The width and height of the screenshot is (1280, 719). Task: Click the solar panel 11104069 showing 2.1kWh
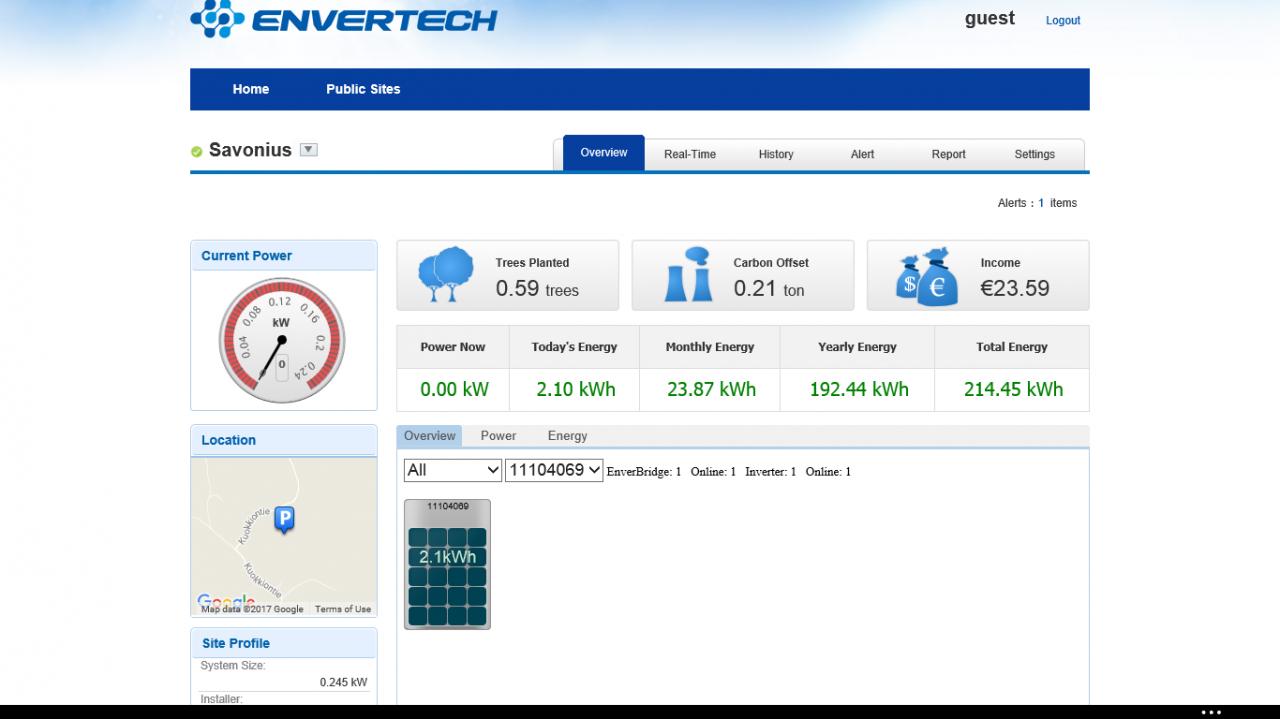coord(447,564)
